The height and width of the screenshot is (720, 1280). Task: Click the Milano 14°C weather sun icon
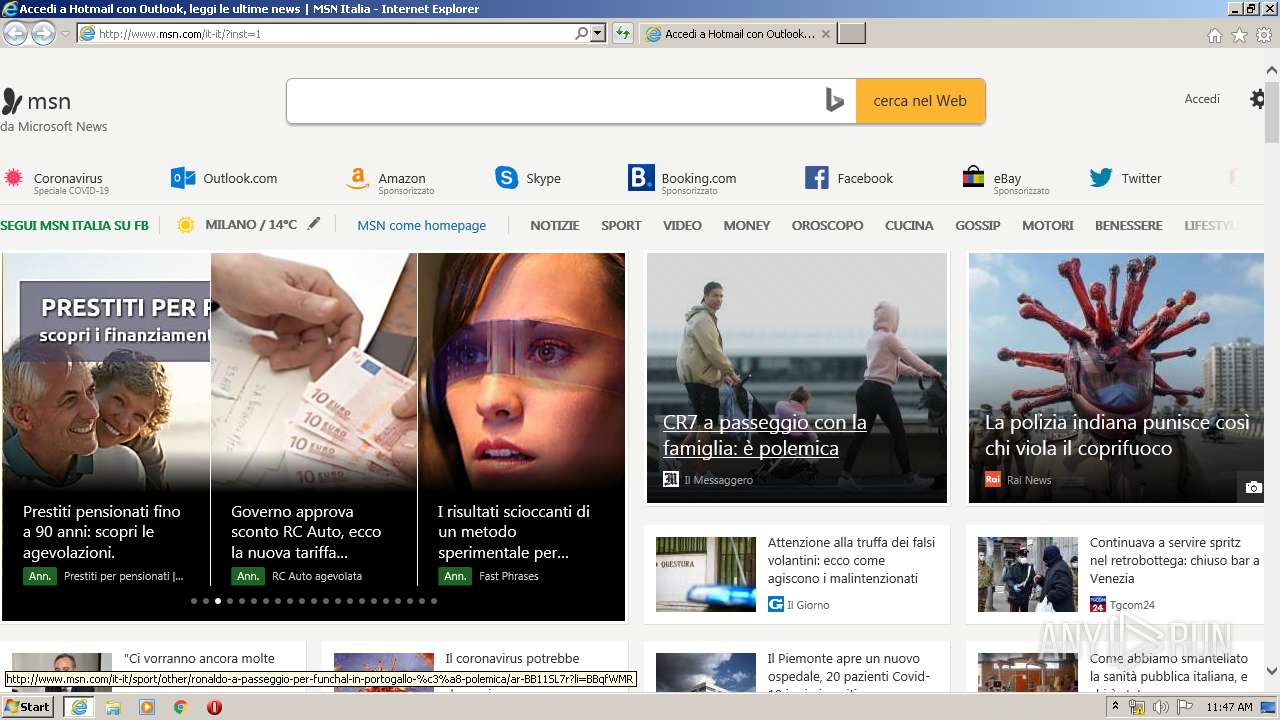(x=185, y=225)
